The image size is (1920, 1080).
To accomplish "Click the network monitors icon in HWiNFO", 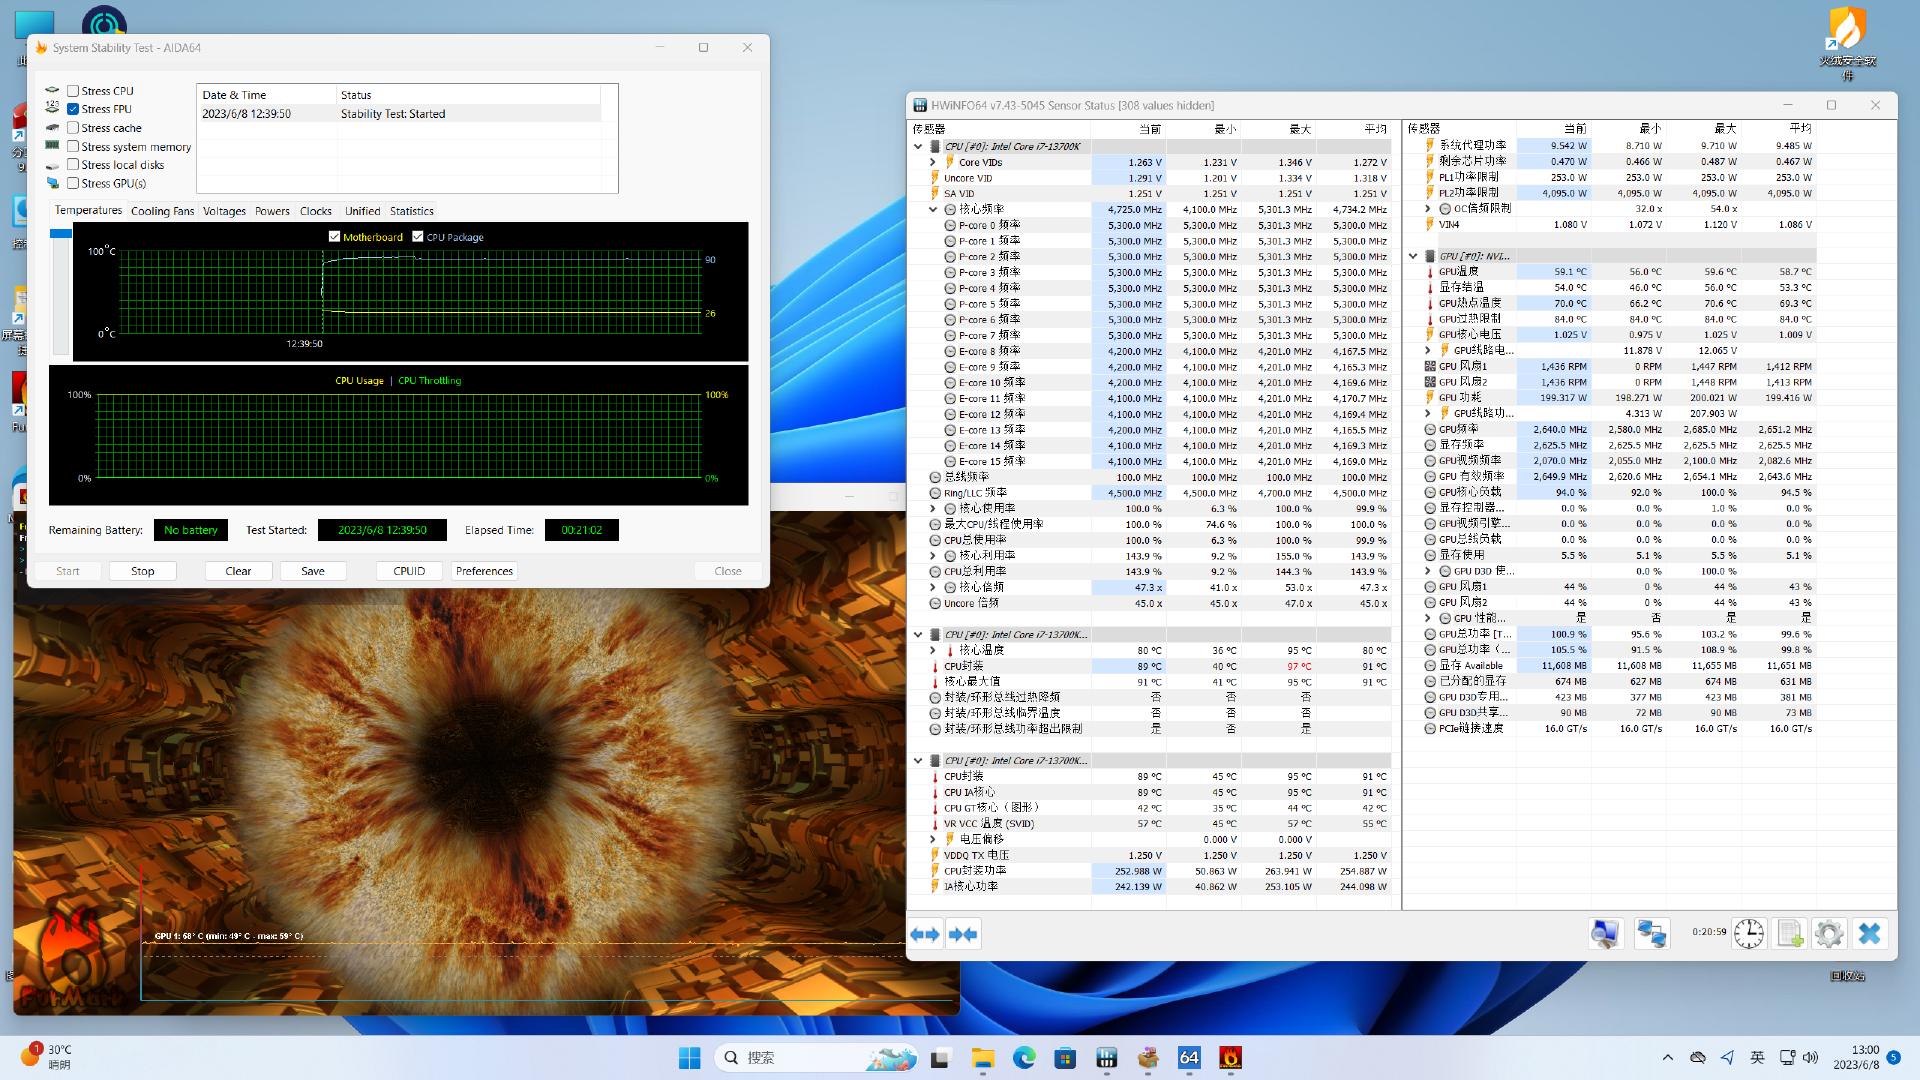I will click(1651, 934).
